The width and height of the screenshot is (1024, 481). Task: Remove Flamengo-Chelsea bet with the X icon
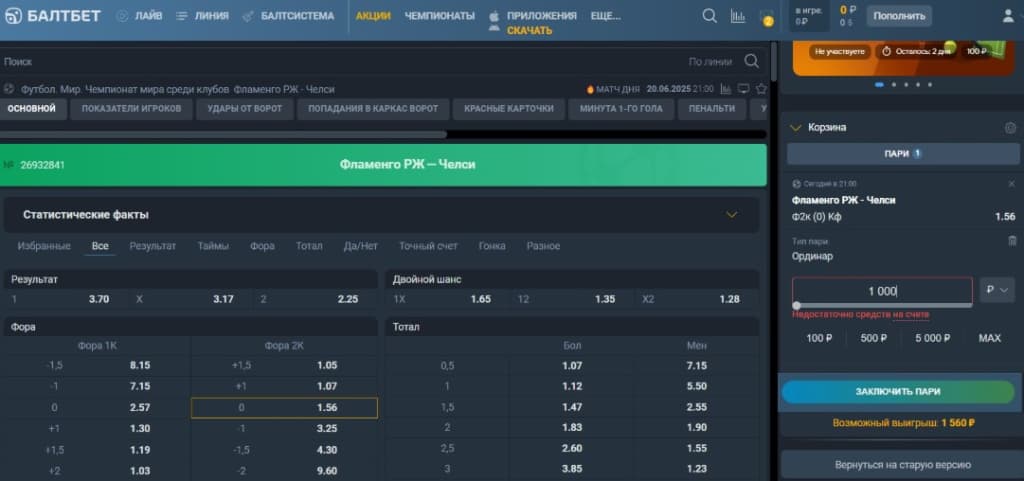1012,184
